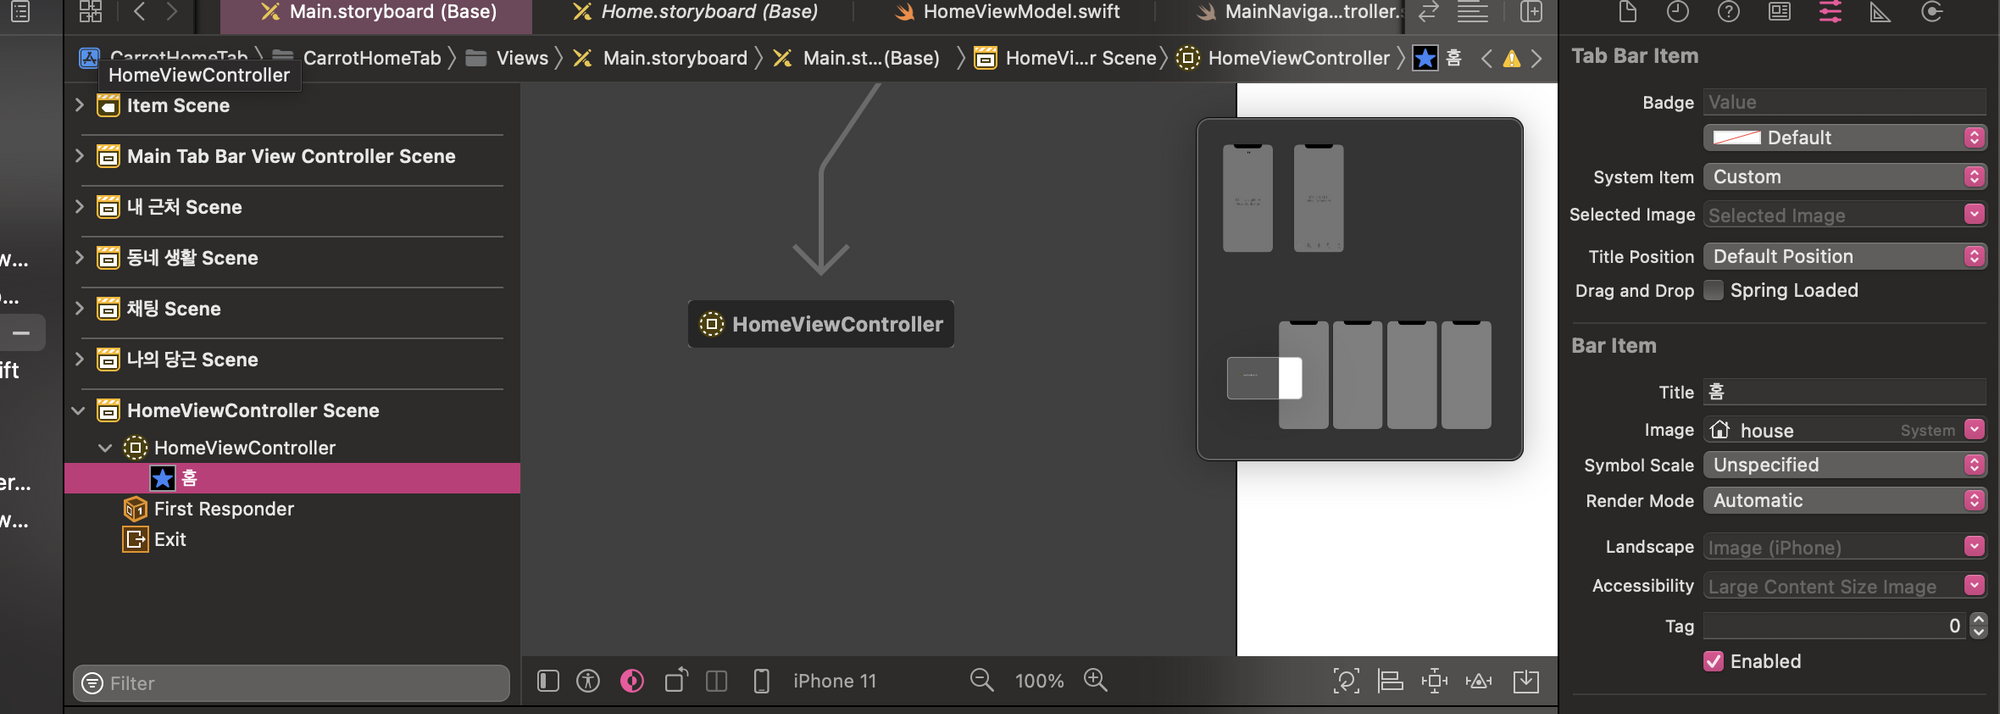Open the Selected Image dropdown
This screenshot has height=714, width=2000.
1974,215
